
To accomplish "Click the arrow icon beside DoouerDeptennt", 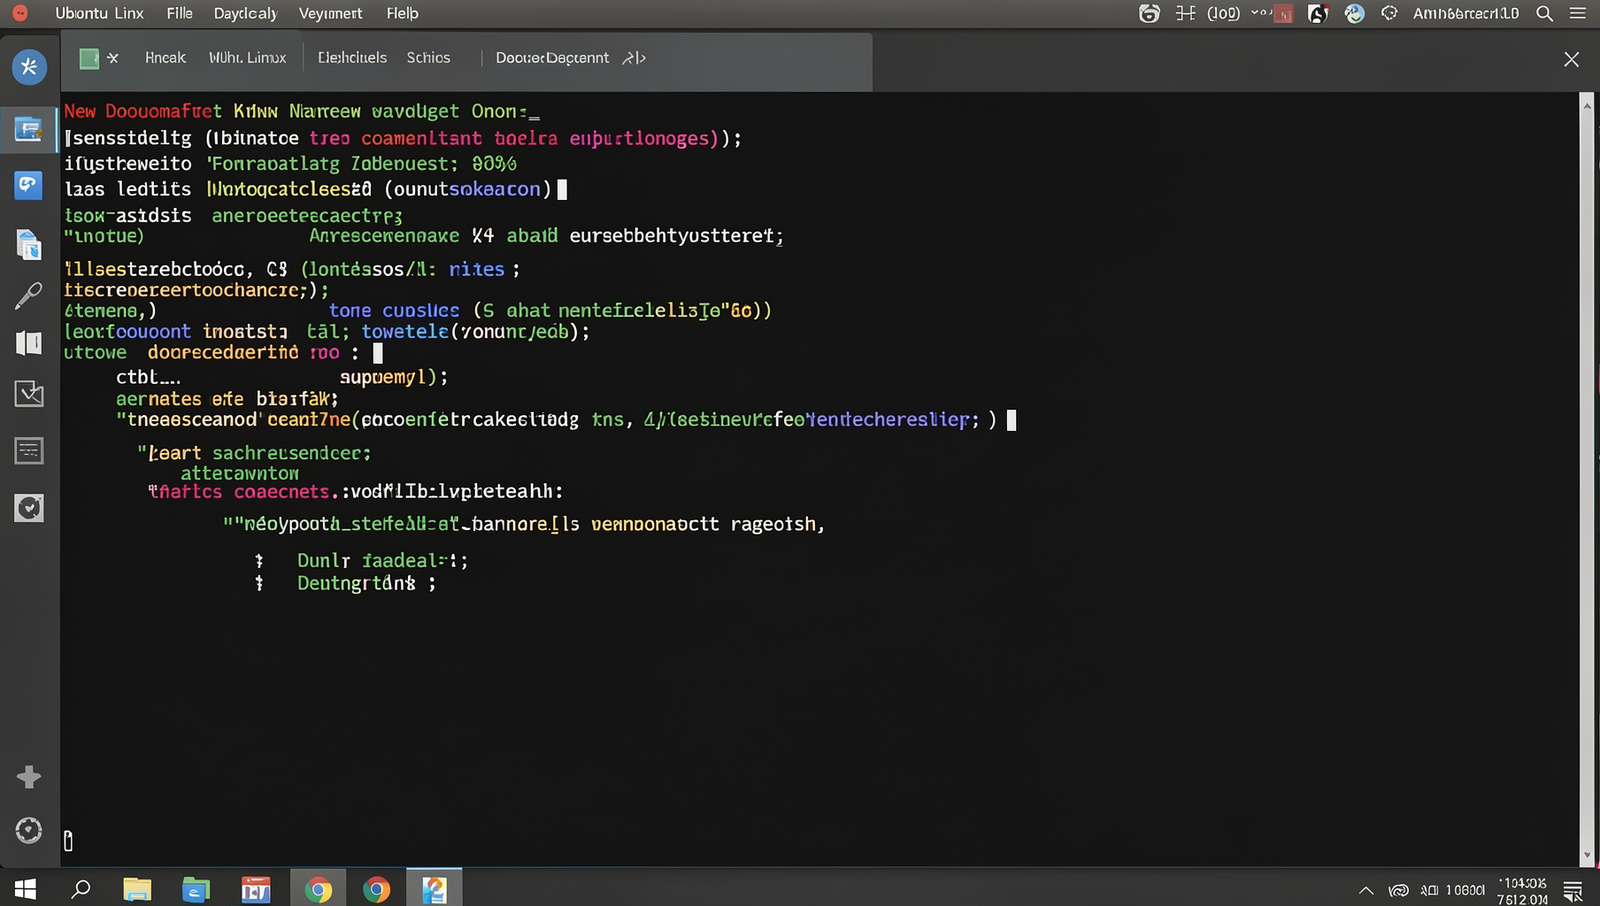I will point(634,58).
